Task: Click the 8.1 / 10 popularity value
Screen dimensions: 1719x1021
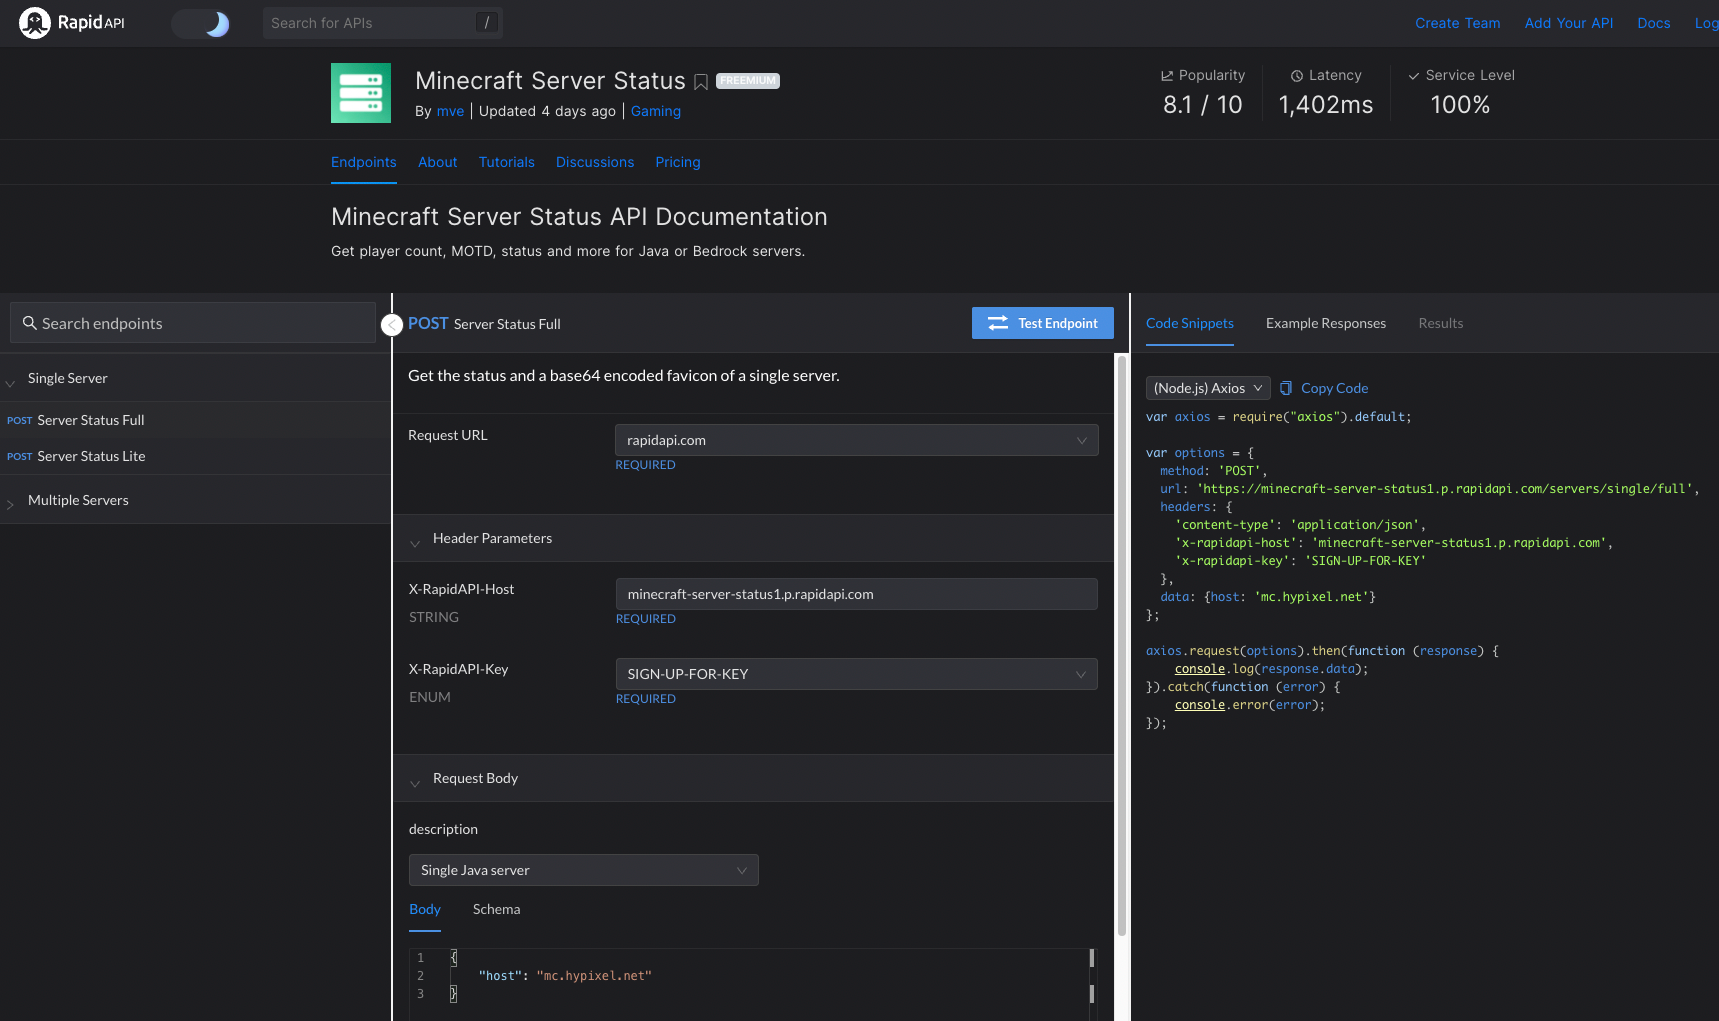Action: (1203, 105)
